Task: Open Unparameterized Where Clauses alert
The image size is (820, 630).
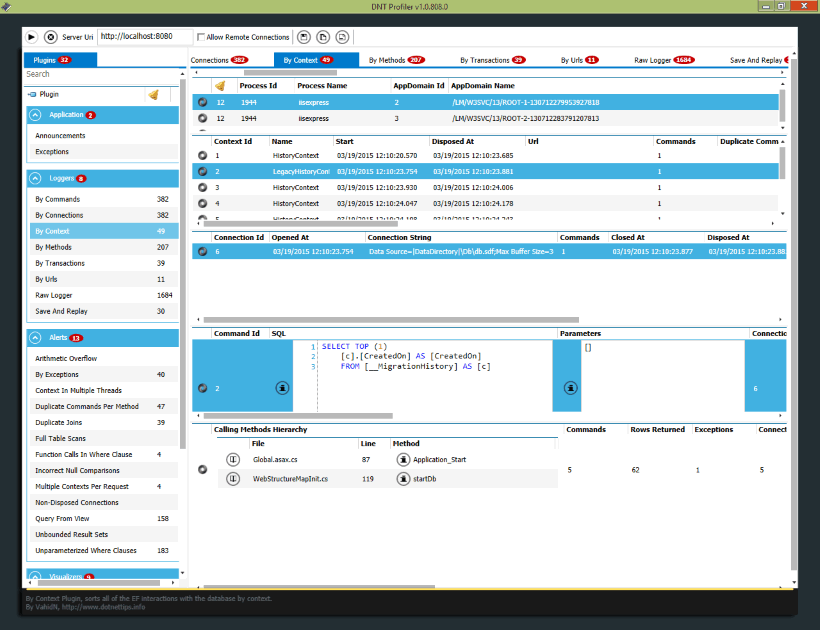Action: pos(102,551)
